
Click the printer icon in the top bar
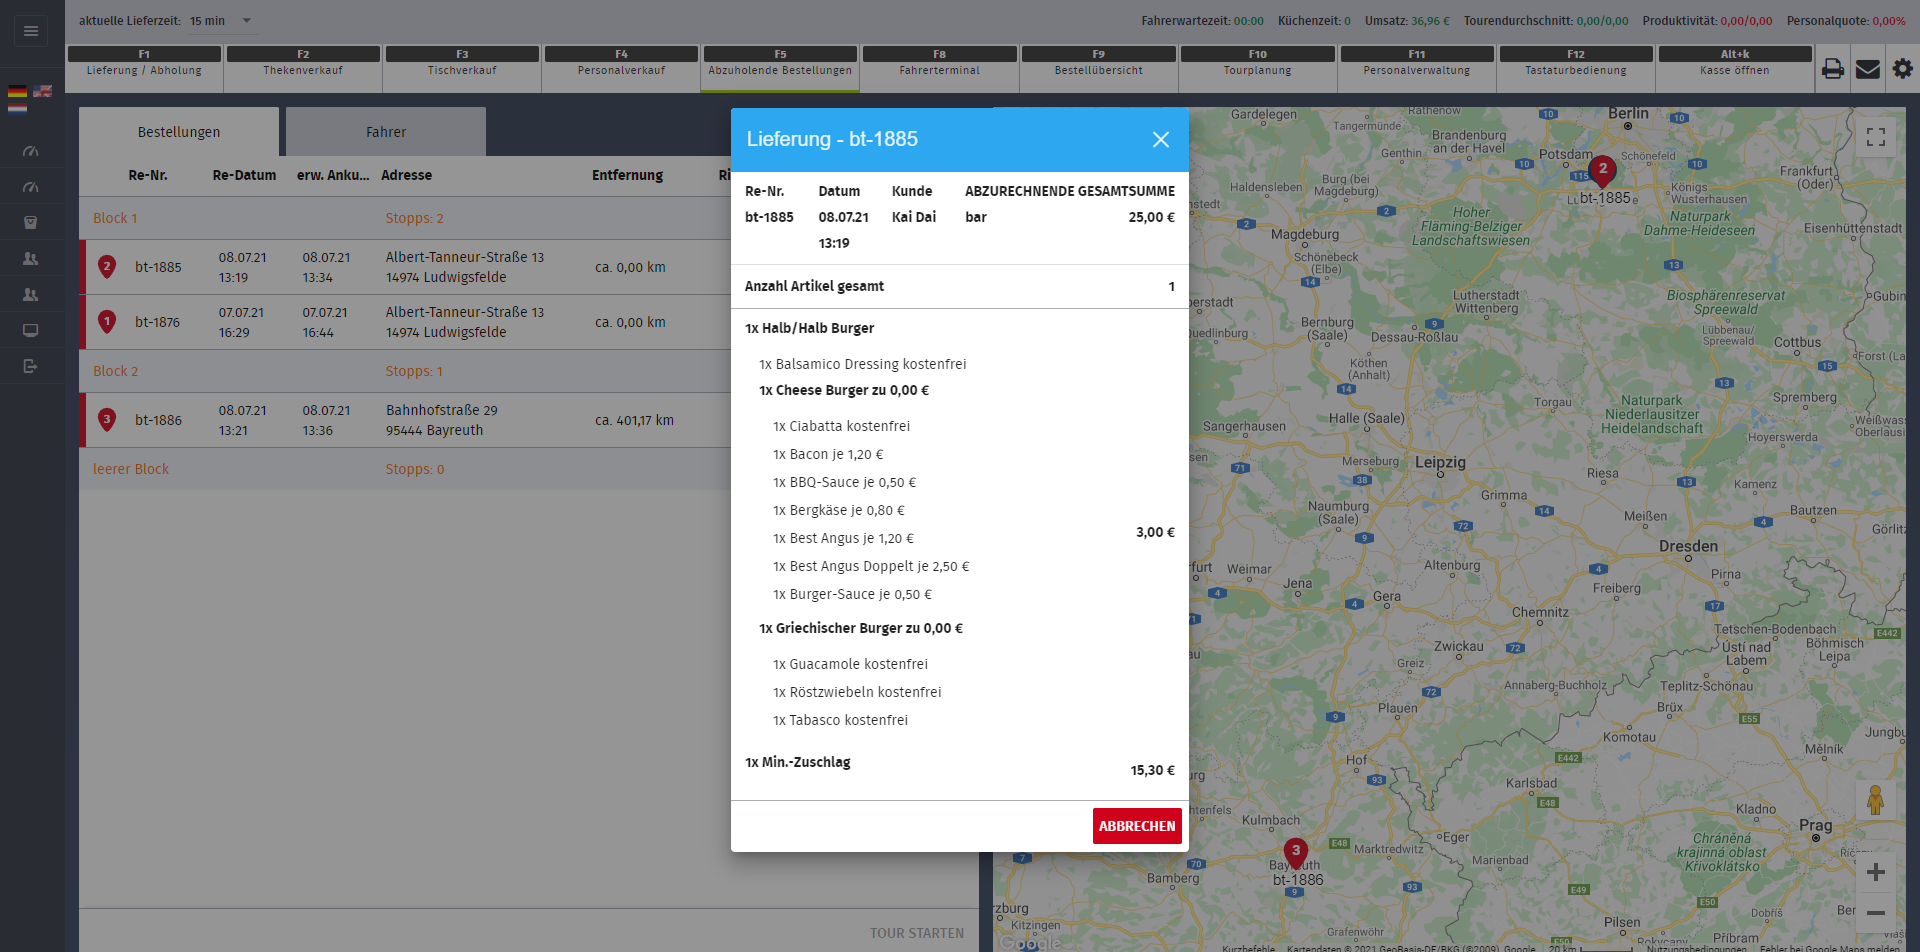point(1833,69)
